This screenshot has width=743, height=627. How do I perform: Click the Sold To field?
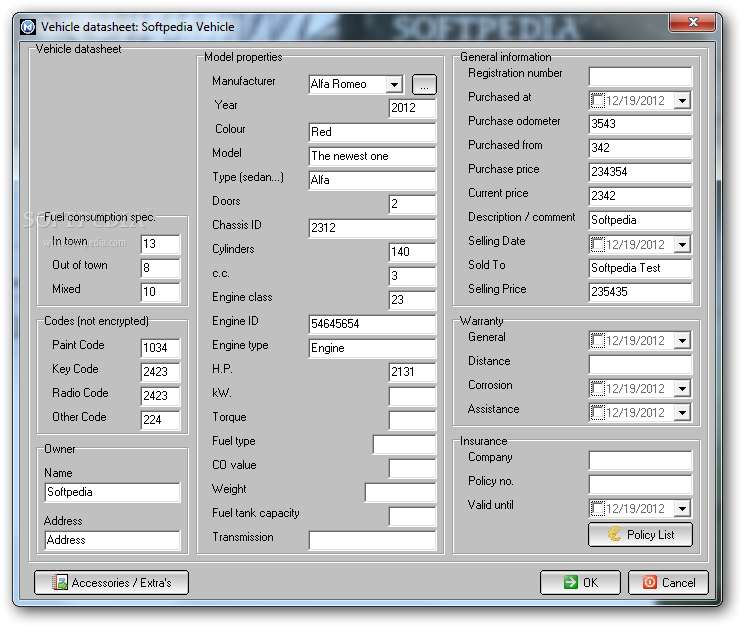tap(640, 268)
